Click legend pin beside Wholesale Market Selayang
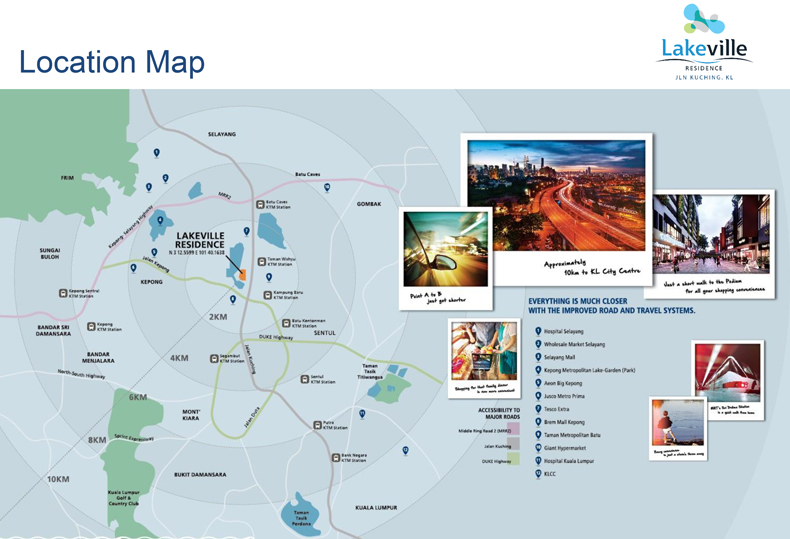The image size is (790, 539). [x=538, y=344]
